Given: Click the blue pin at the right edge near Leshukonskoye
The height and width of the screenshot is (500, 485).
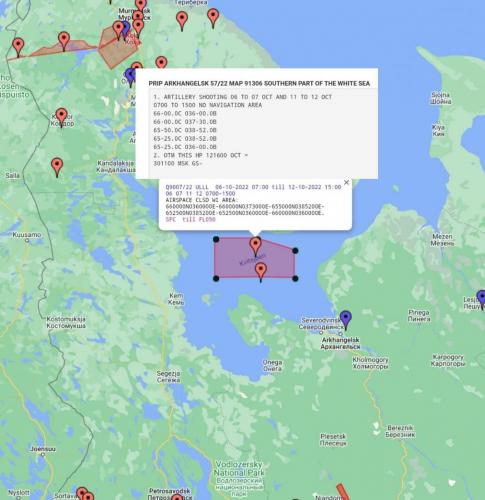Looking at the screenshot, I should point(481,300).
